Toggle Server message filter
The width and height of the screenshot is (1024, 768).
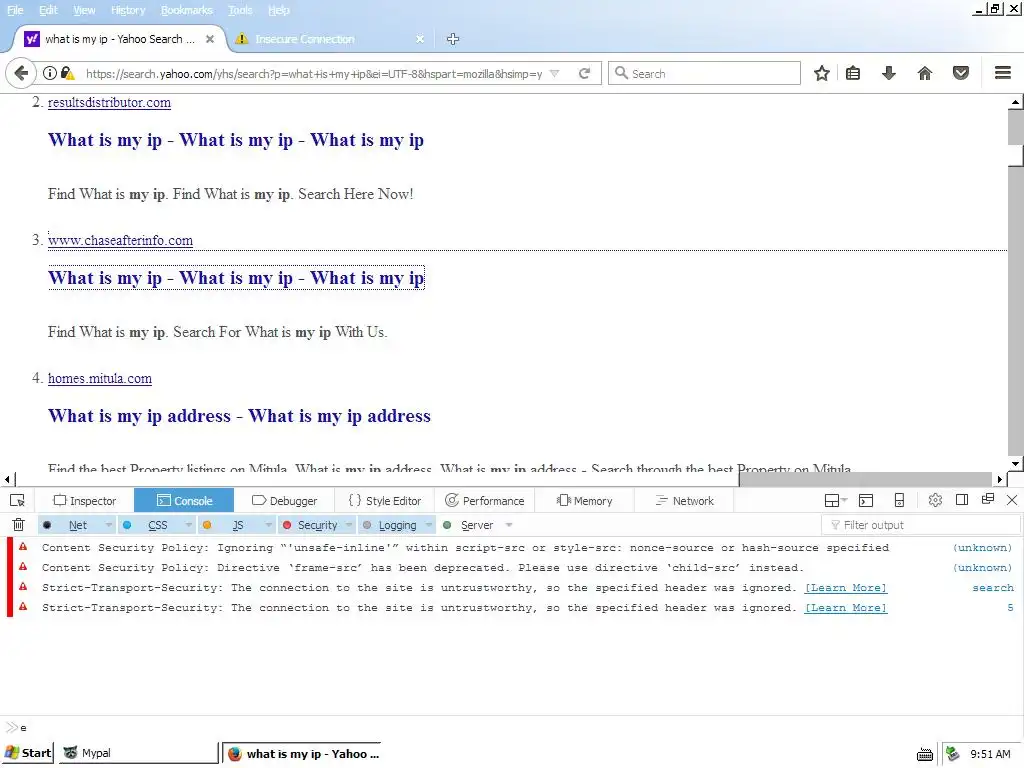pyautogui.click(x=470, y=525)
